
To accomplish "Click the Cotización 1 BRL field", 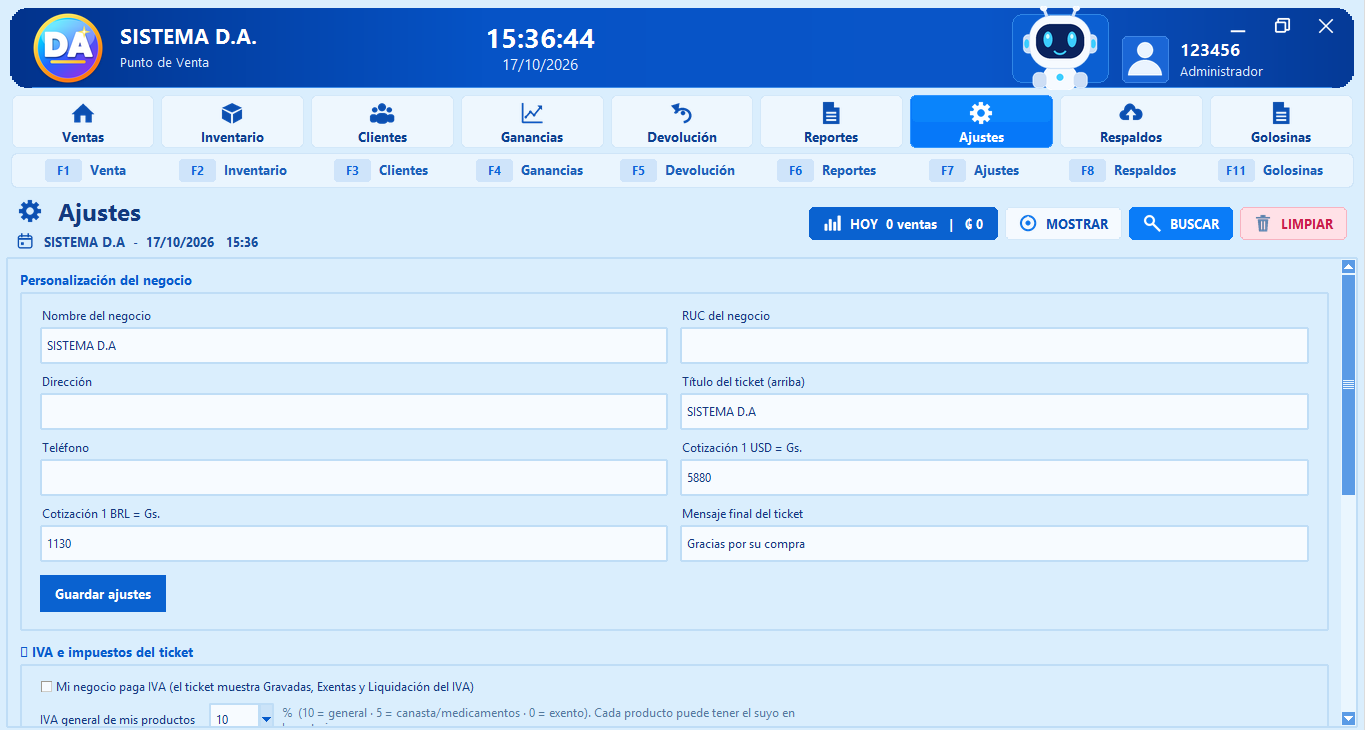I will (x=354, y=543).
